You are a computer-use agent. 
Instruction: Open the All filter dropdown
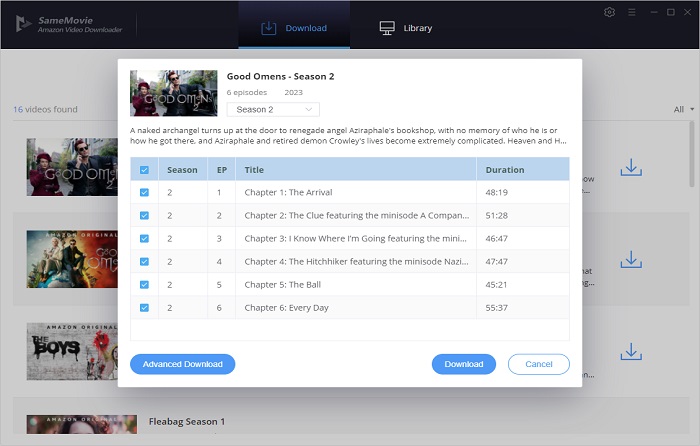click(x=683, y=109)
